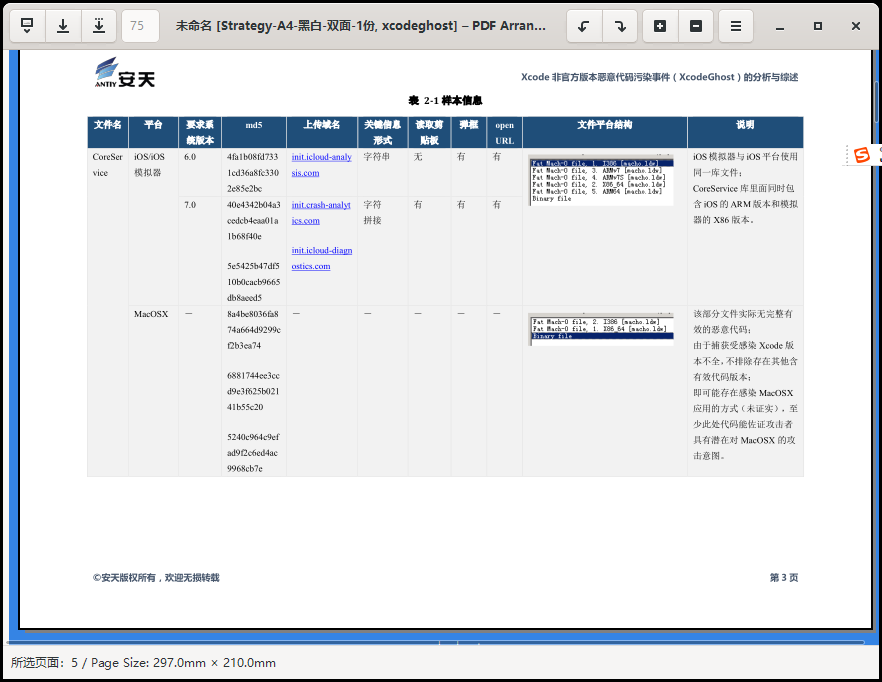Image resolution: width=882 pixels, height=682 pixels.
Task: Click the vertical scrollbar on right edge
Action: pyautogui.click(x=876, y=101)
